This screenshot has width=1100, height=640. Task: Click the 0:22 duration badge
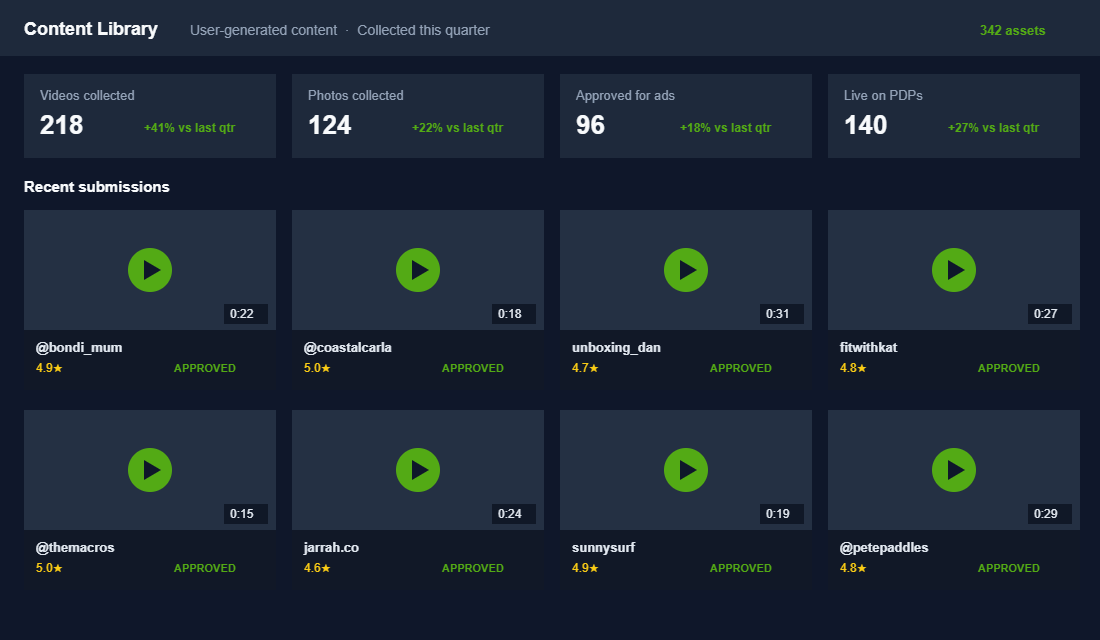(246, 314)
